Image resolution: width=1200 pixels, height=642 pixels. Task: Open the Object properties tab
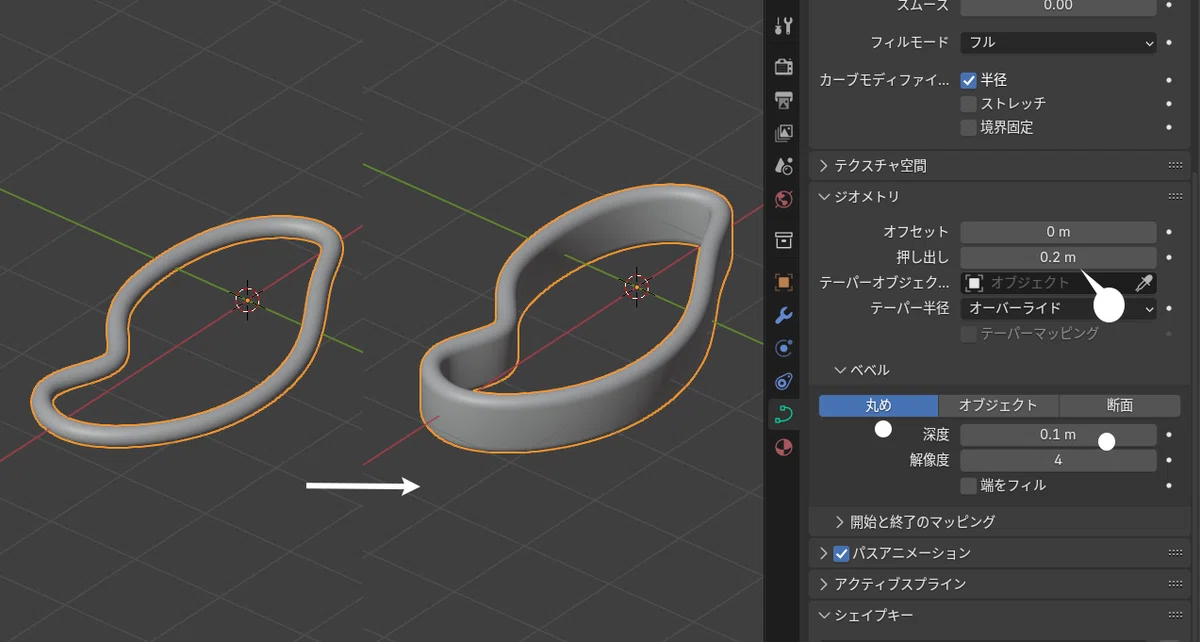(784, 283)
